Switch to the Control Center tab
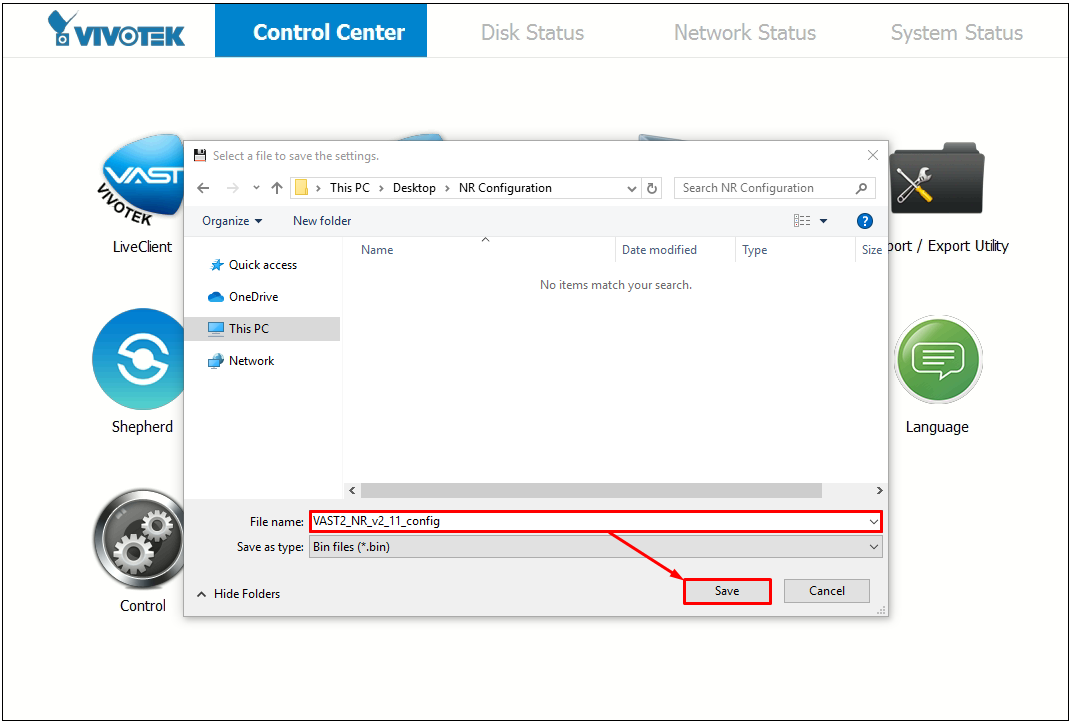 [321, 31]
